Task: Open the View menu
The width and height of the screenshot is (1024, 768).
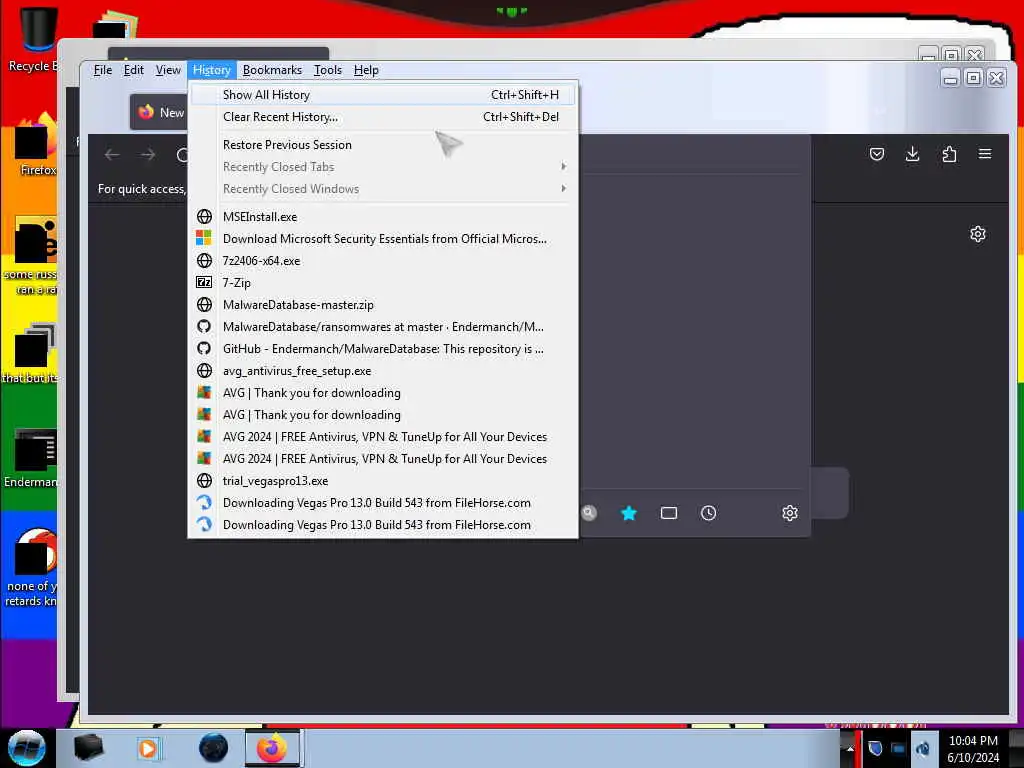Action: [x=168, y=70]
